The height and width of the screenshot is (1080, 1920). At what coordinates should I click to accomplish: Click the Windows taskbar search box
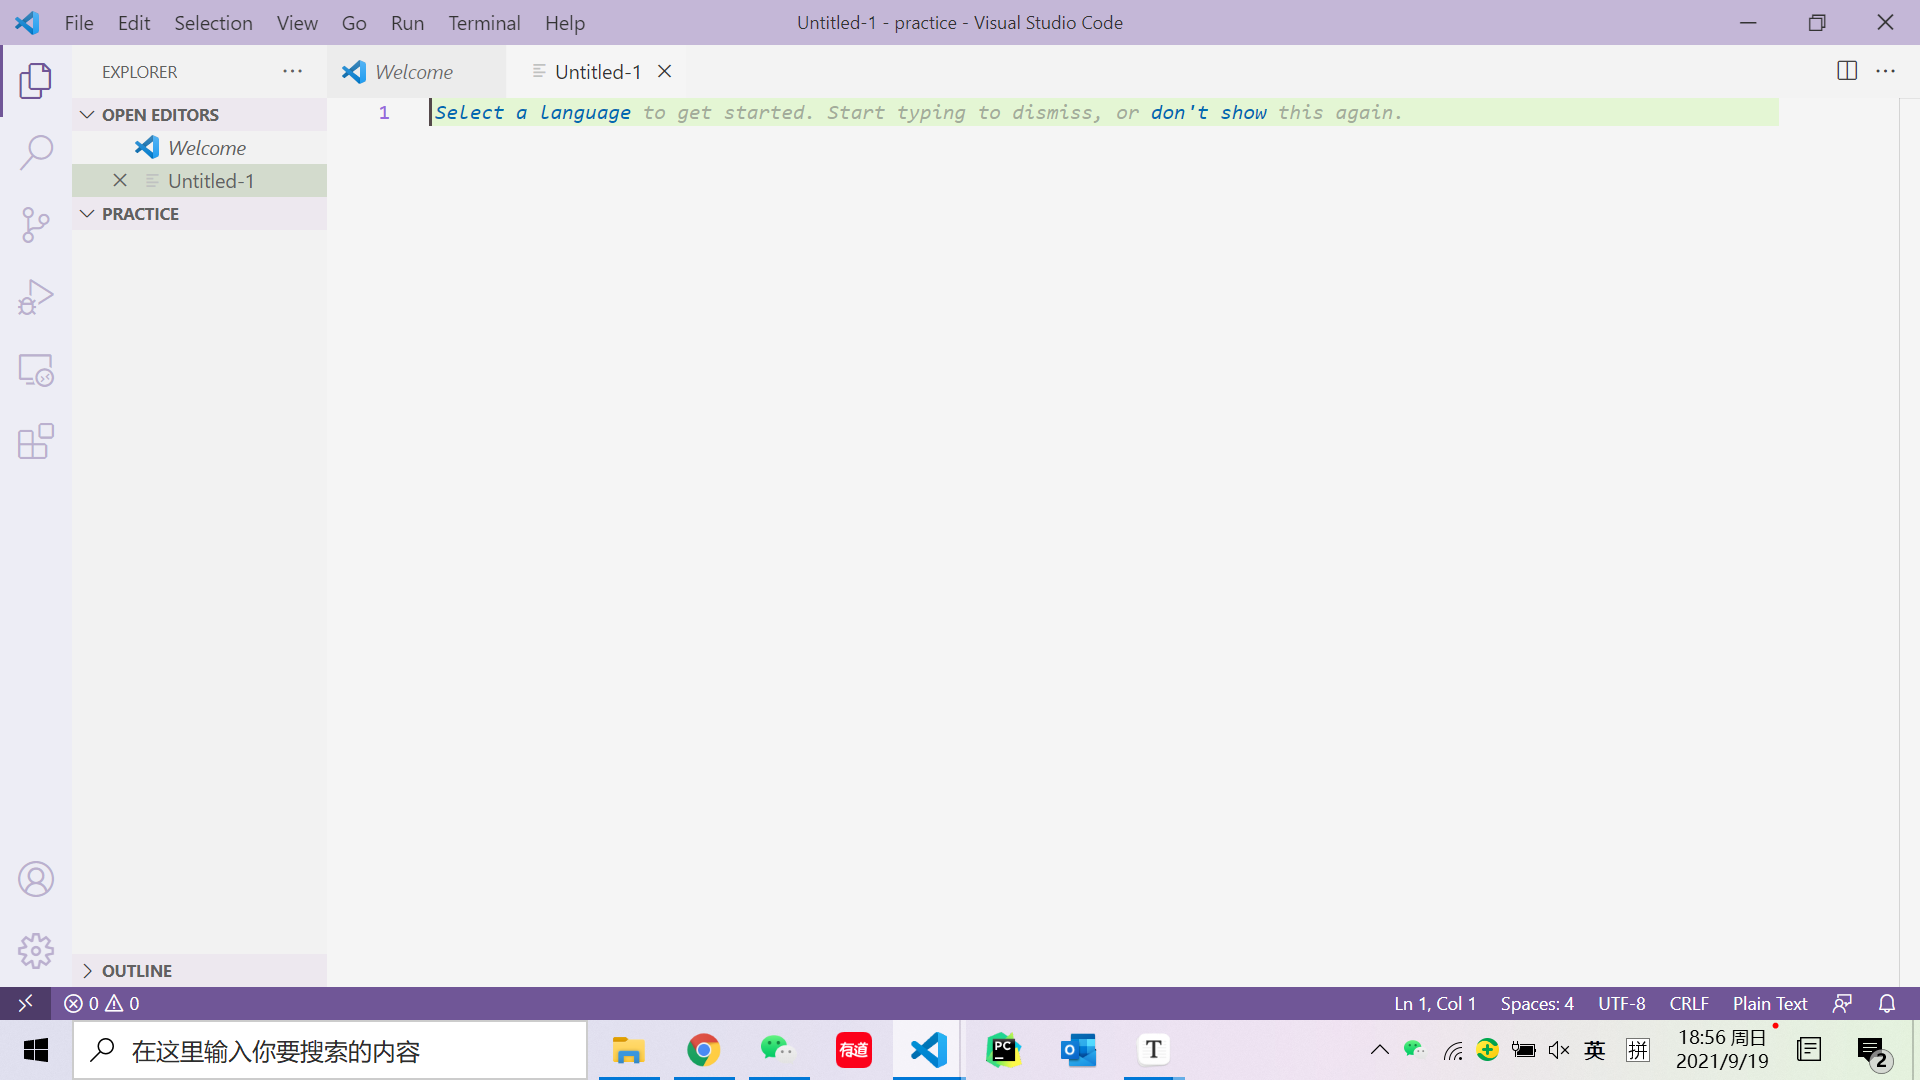point(330,1051)
